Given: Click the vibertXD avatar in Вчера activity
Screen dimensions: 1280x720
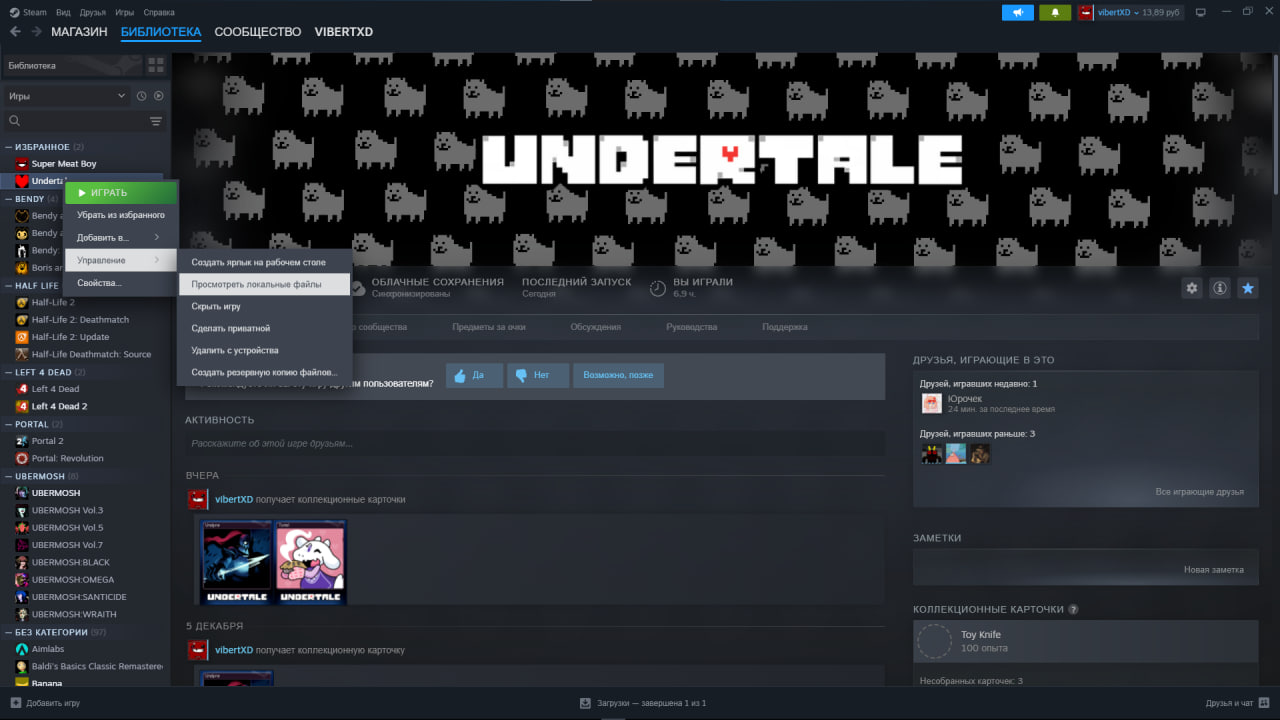Looking at the screenshot, I should click(x=198, y=499).
